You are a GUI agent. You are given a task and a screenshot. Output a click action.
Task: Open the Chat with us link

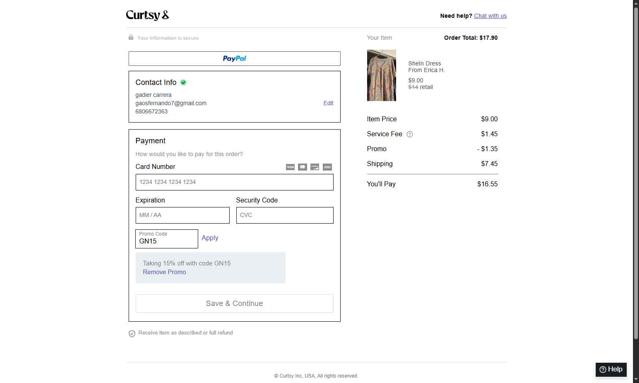point(490,16)
